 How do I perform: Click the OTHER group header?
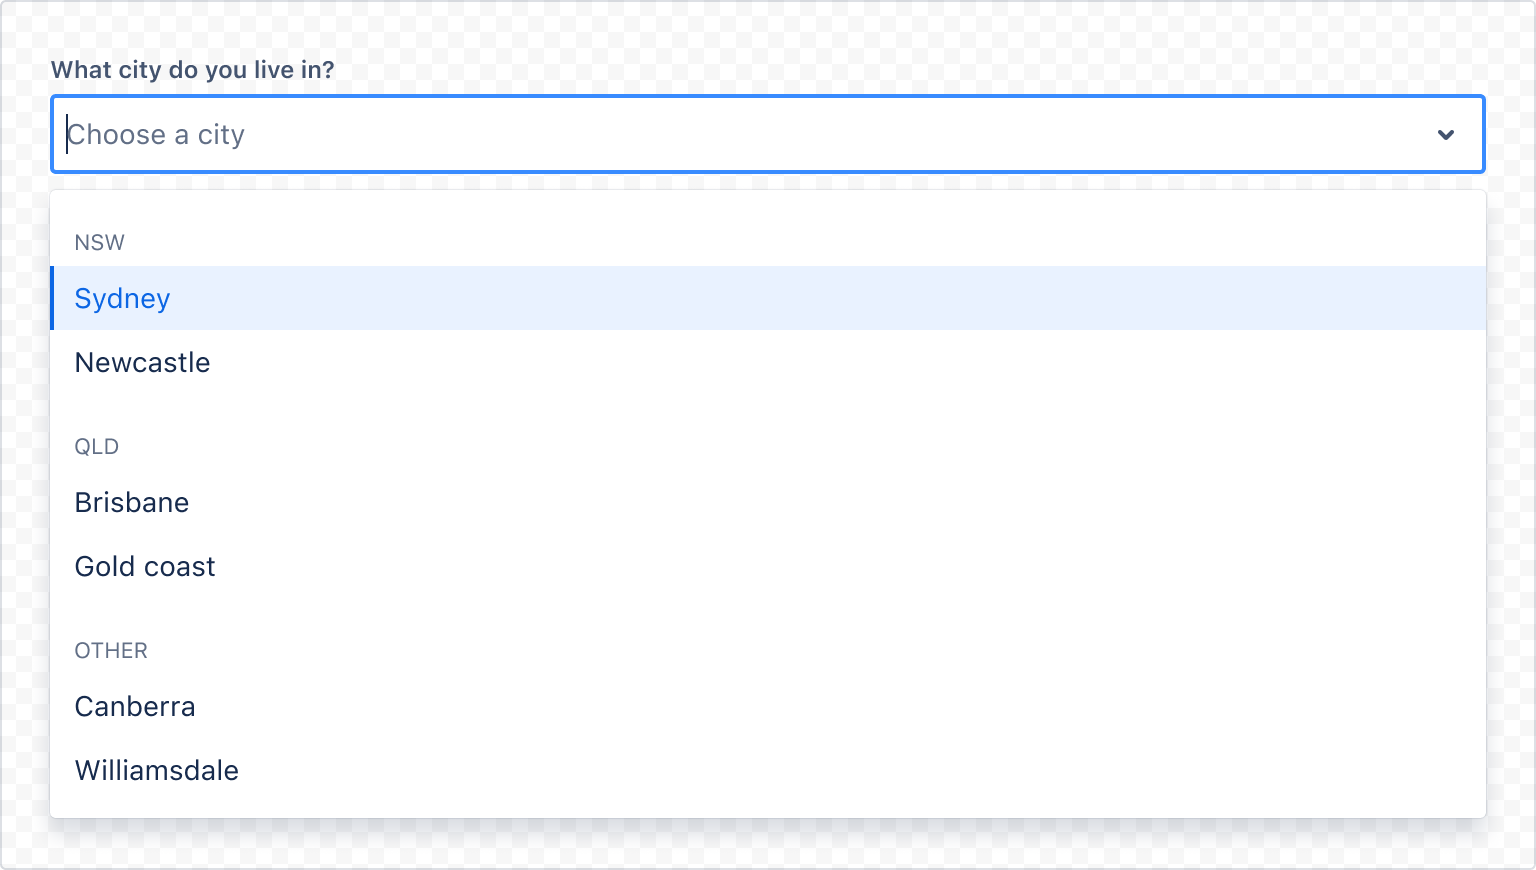[110, 650]
